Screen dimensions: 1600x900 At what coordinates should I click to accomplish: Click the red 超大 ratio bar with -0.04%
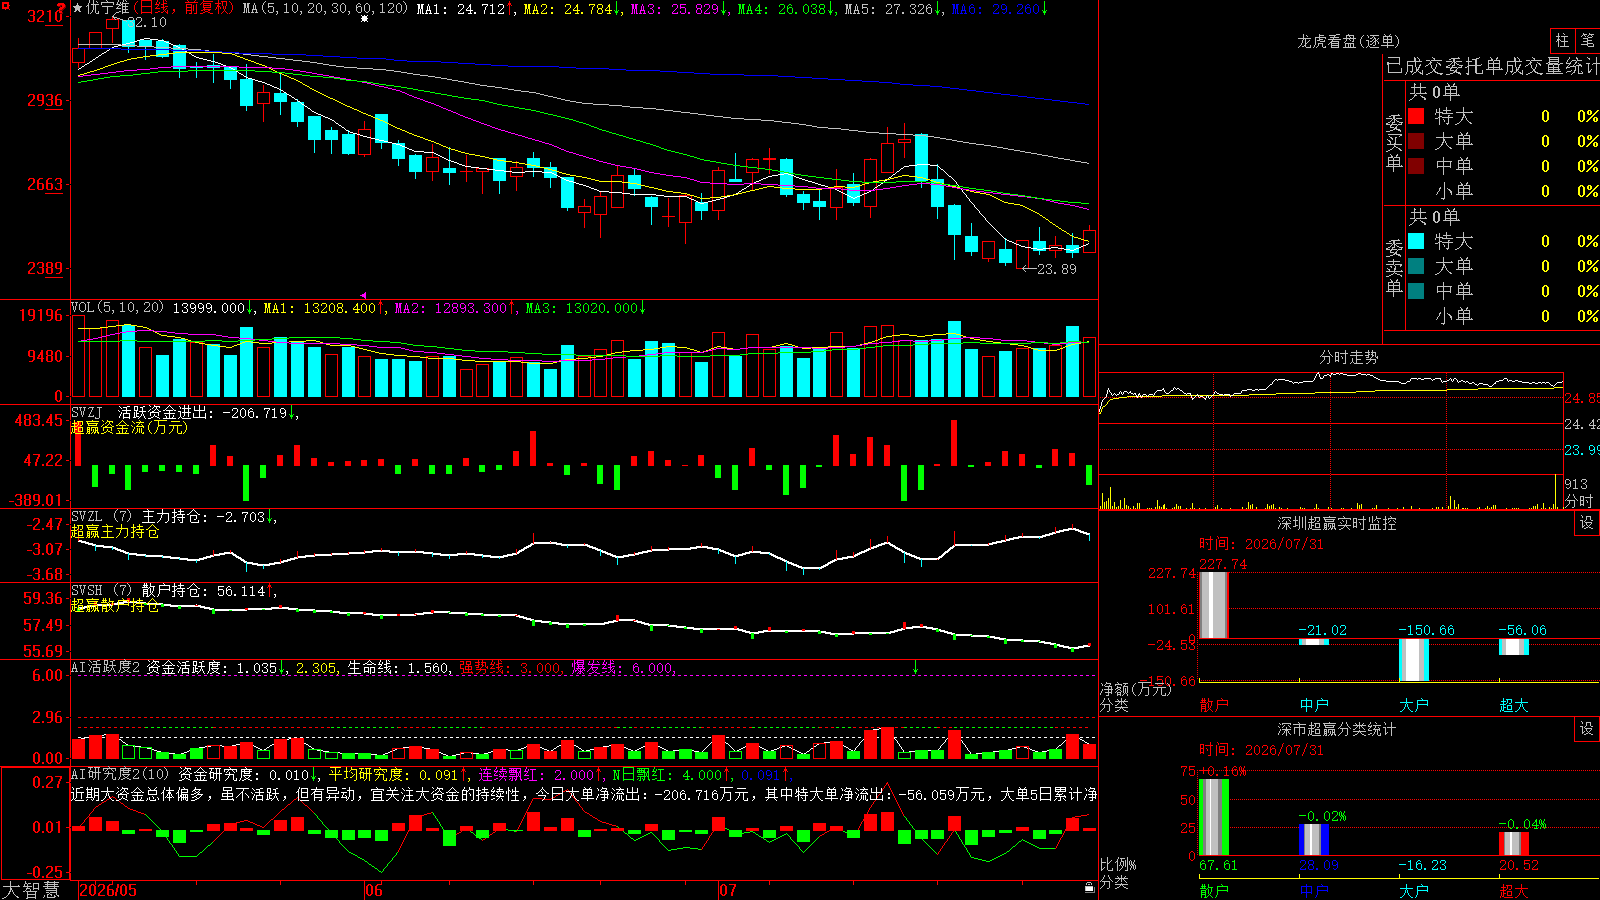(1514, 844)
